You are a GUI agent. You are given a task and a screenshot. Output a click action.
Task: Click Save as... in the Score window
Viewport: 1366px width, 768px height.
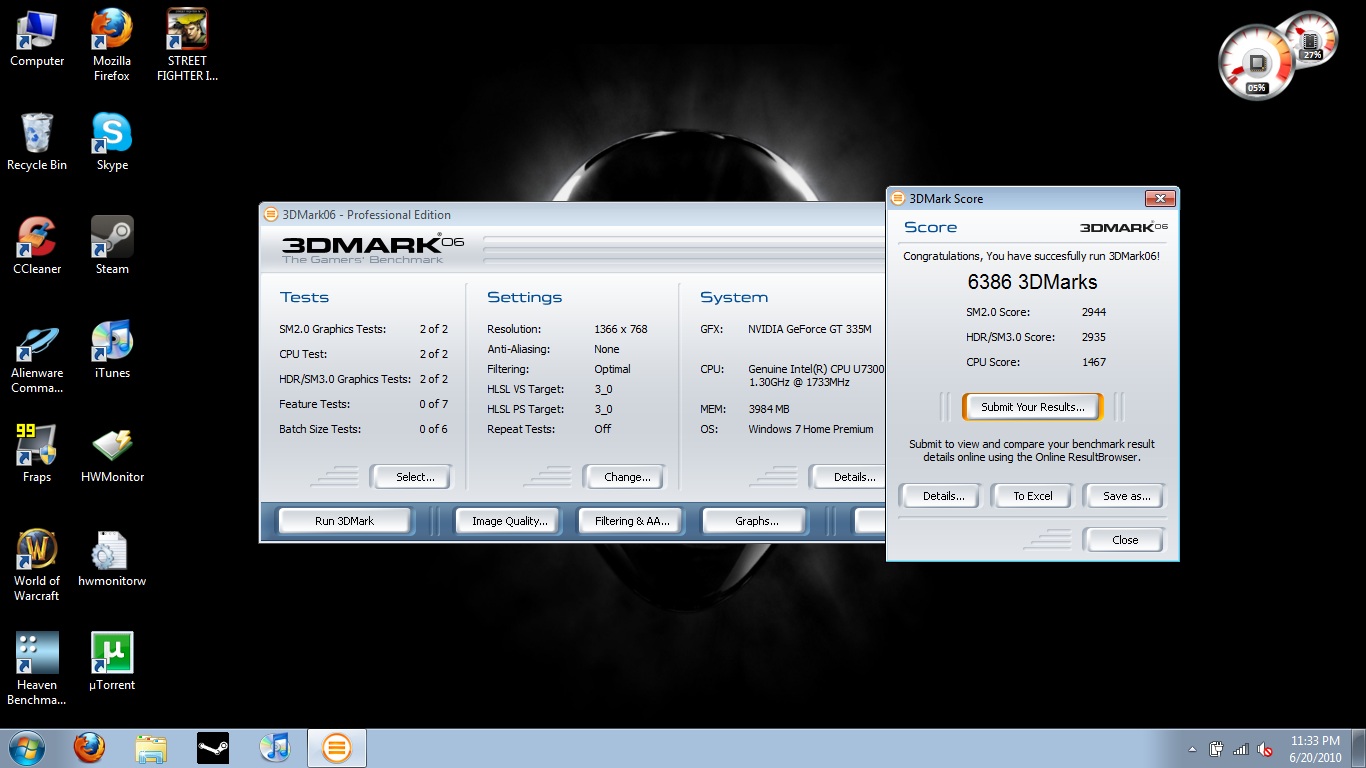pos(1126,496)
